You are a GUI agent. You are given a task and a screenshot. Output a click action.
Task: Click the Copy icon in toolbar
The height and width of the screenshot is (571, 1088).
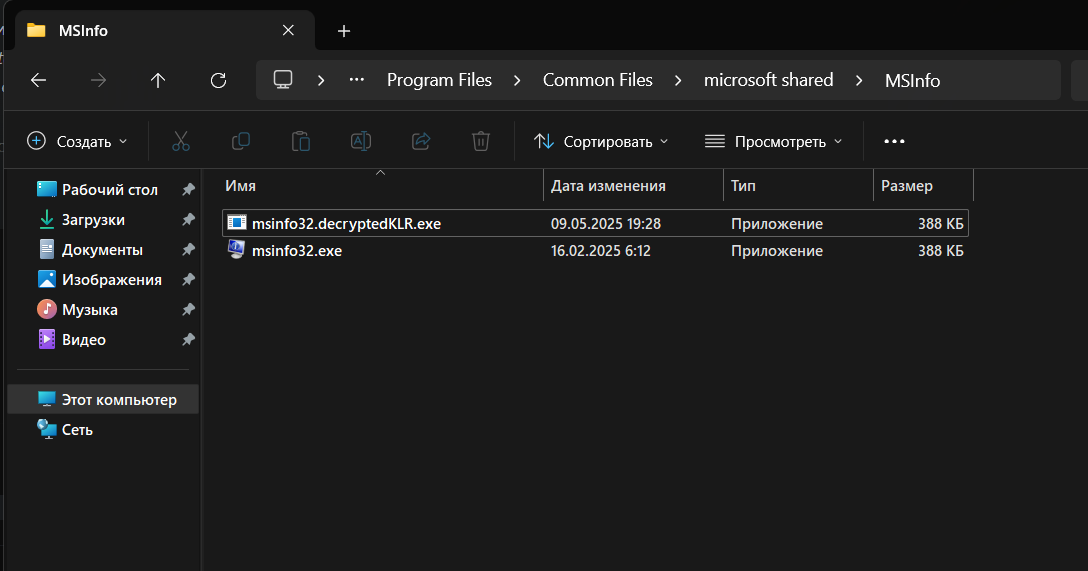coord(241,141)
